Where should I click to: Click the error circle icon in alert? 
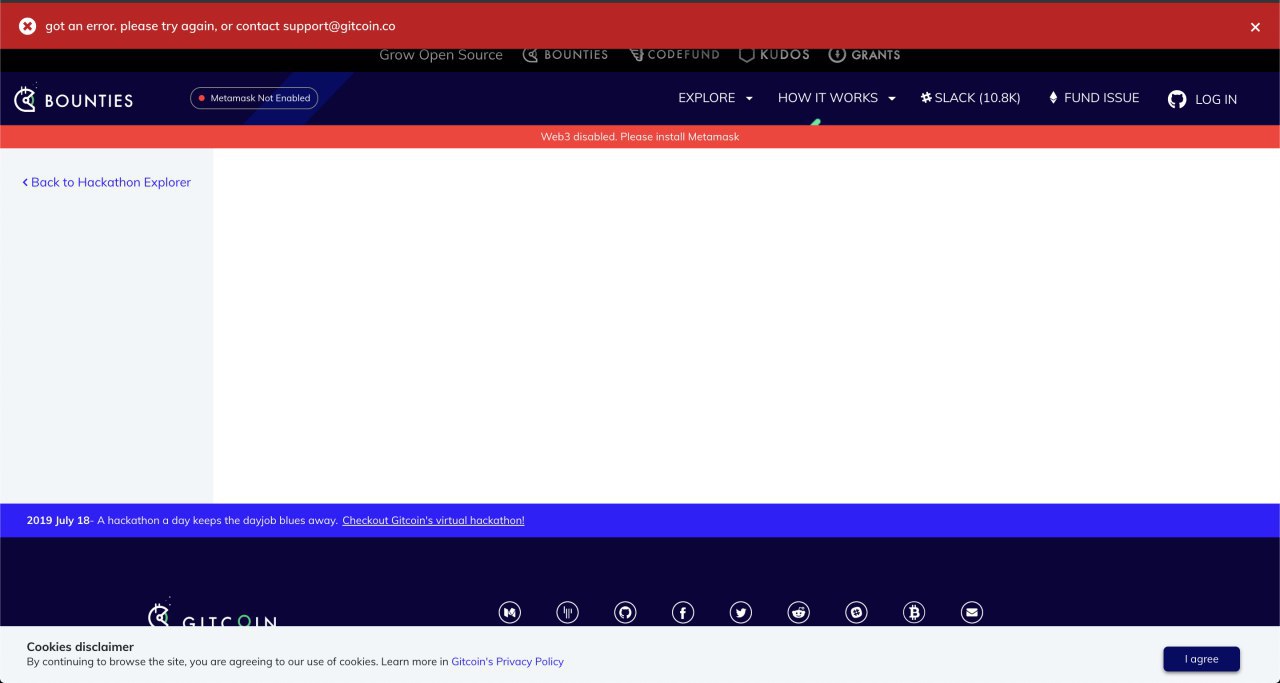[28, 26]
